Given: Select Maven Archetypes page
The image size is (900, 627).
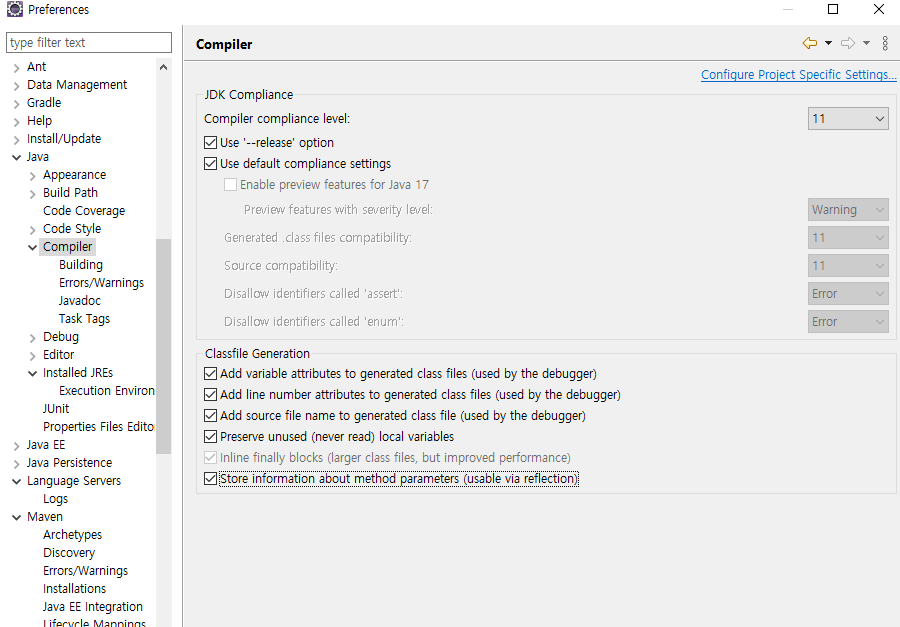Looking at the screenshot, I should coord(72,535).
